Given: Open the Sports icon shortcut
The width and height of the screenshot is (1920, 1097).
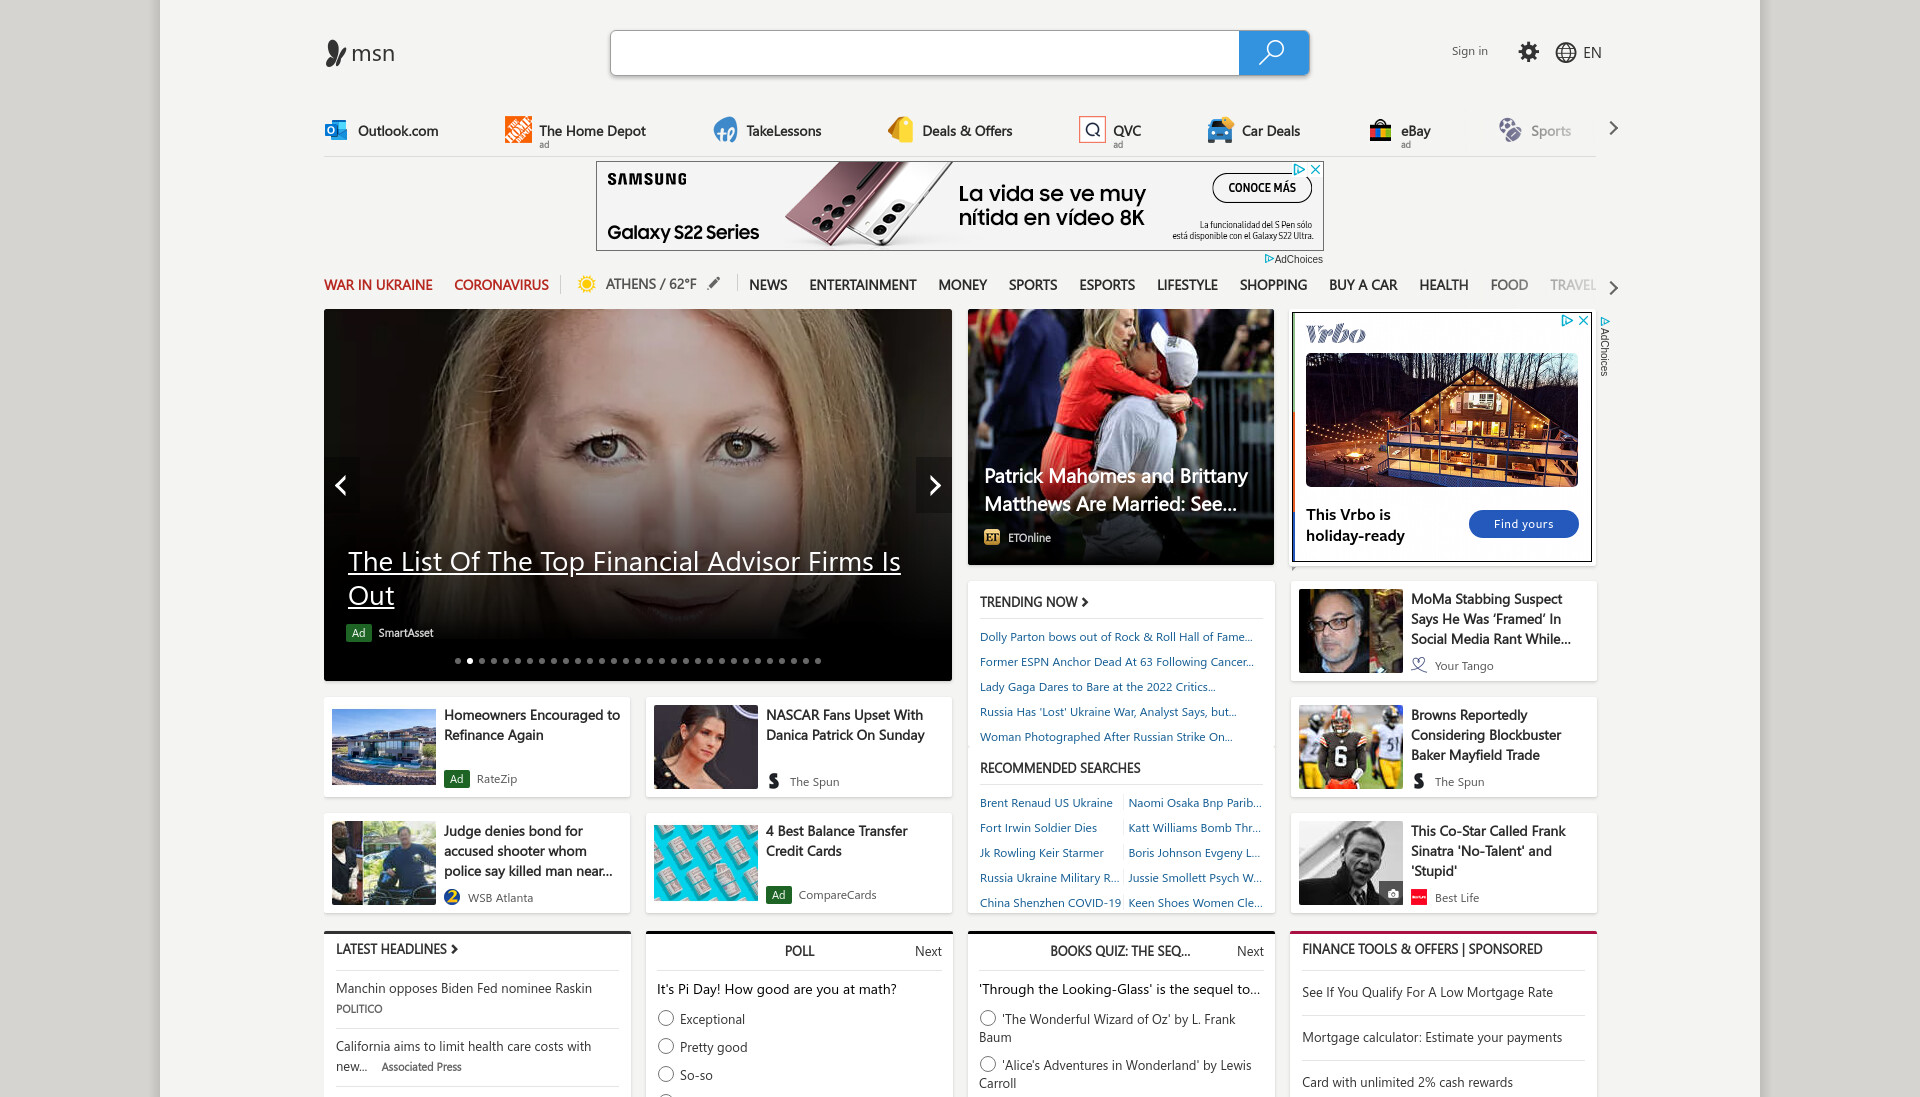Looking at the screenshot, I should [x=1510, y=130].
